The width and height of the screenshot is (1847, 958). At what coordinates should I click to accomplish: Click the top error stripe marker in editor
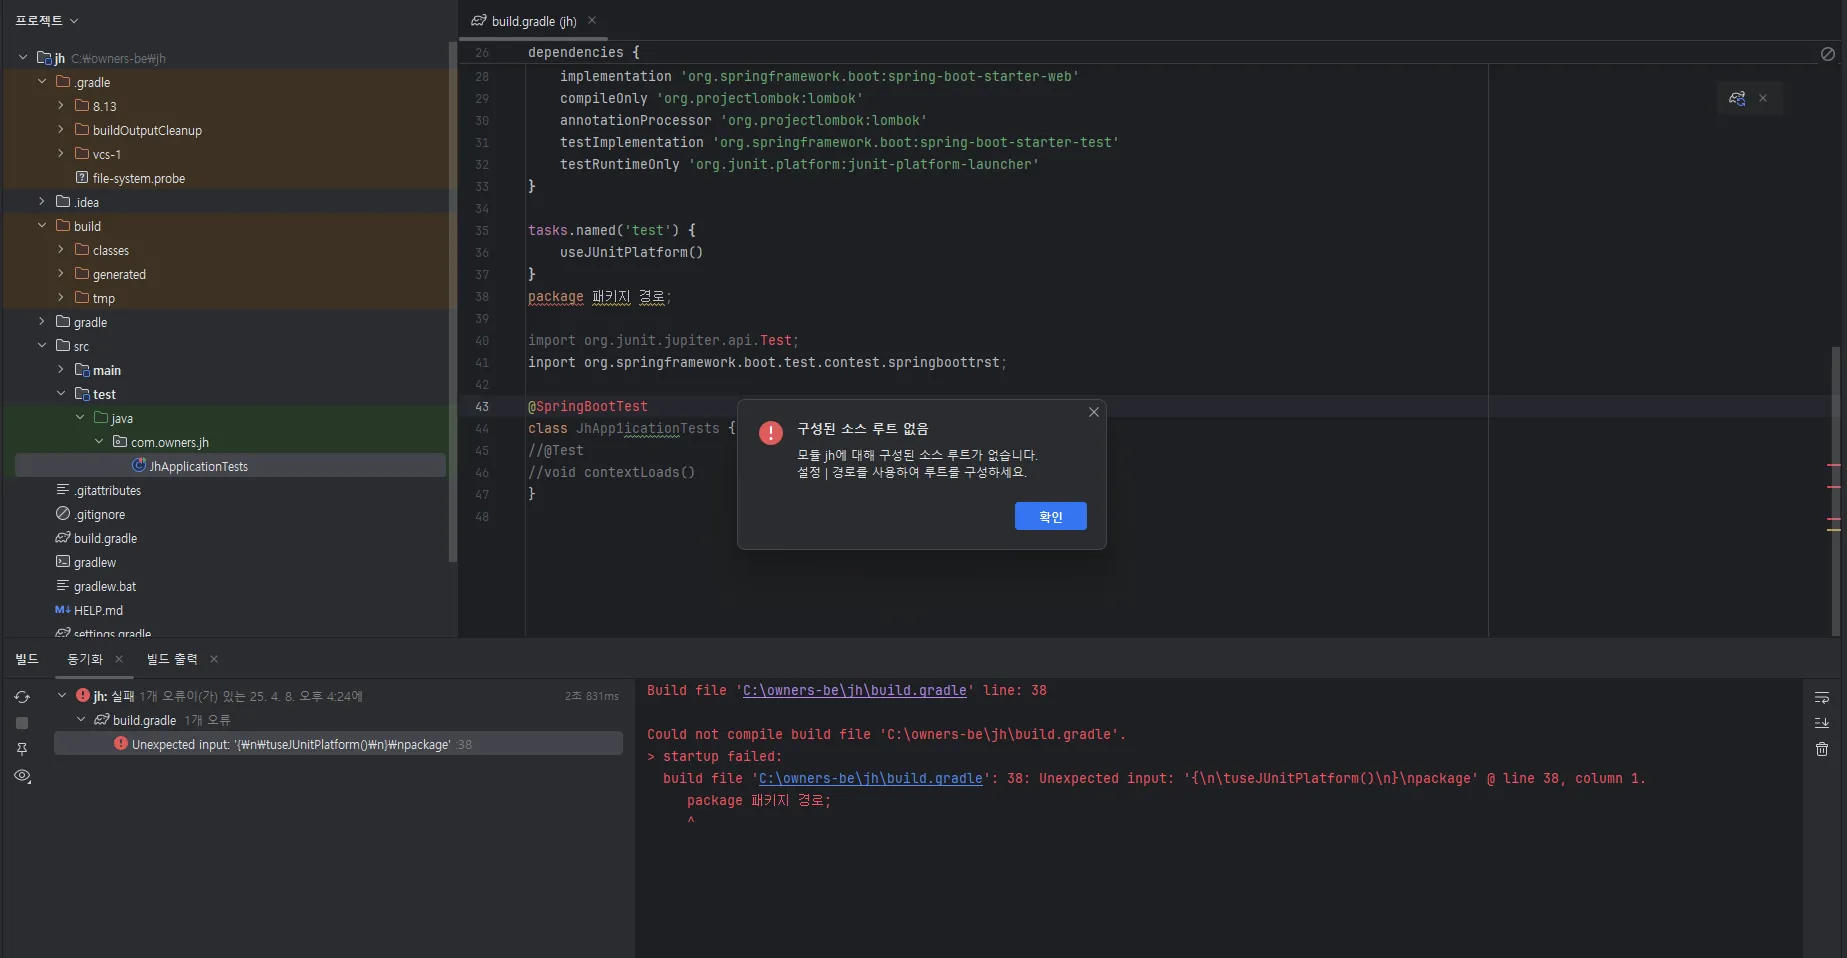1834,465
